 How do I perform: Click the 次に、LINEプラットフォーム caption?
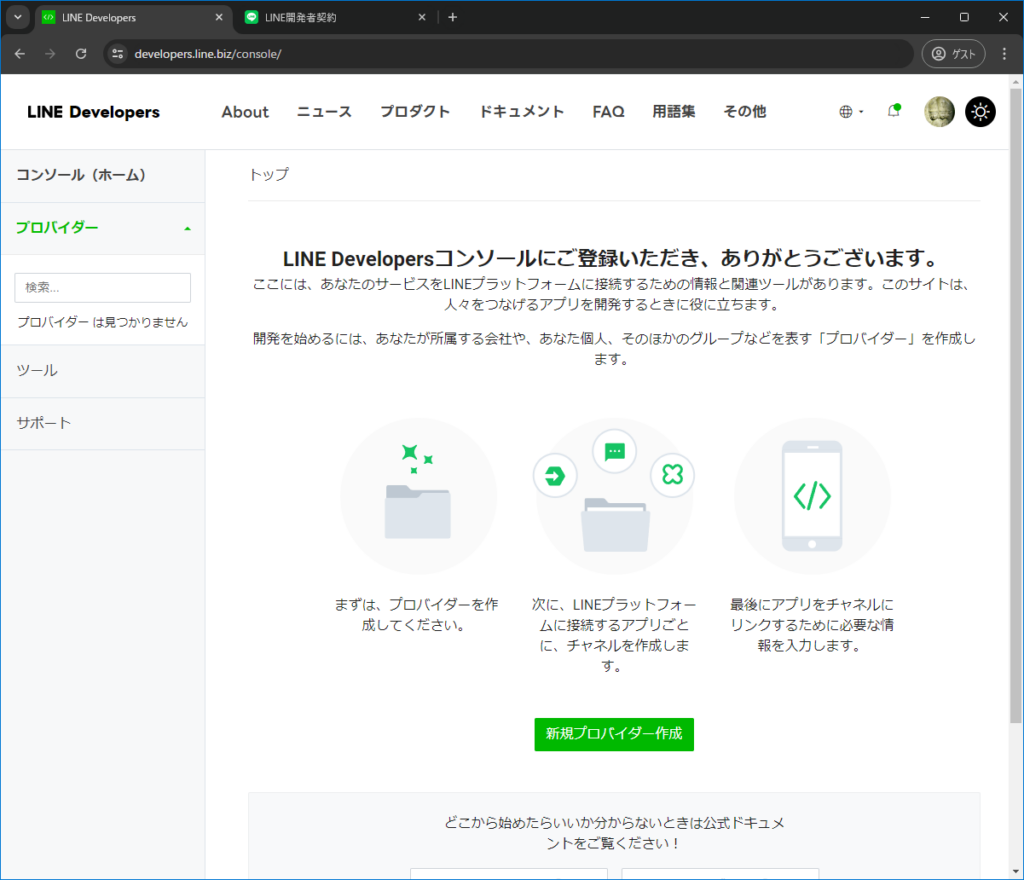pyautogui.click(x=614, y=635)
